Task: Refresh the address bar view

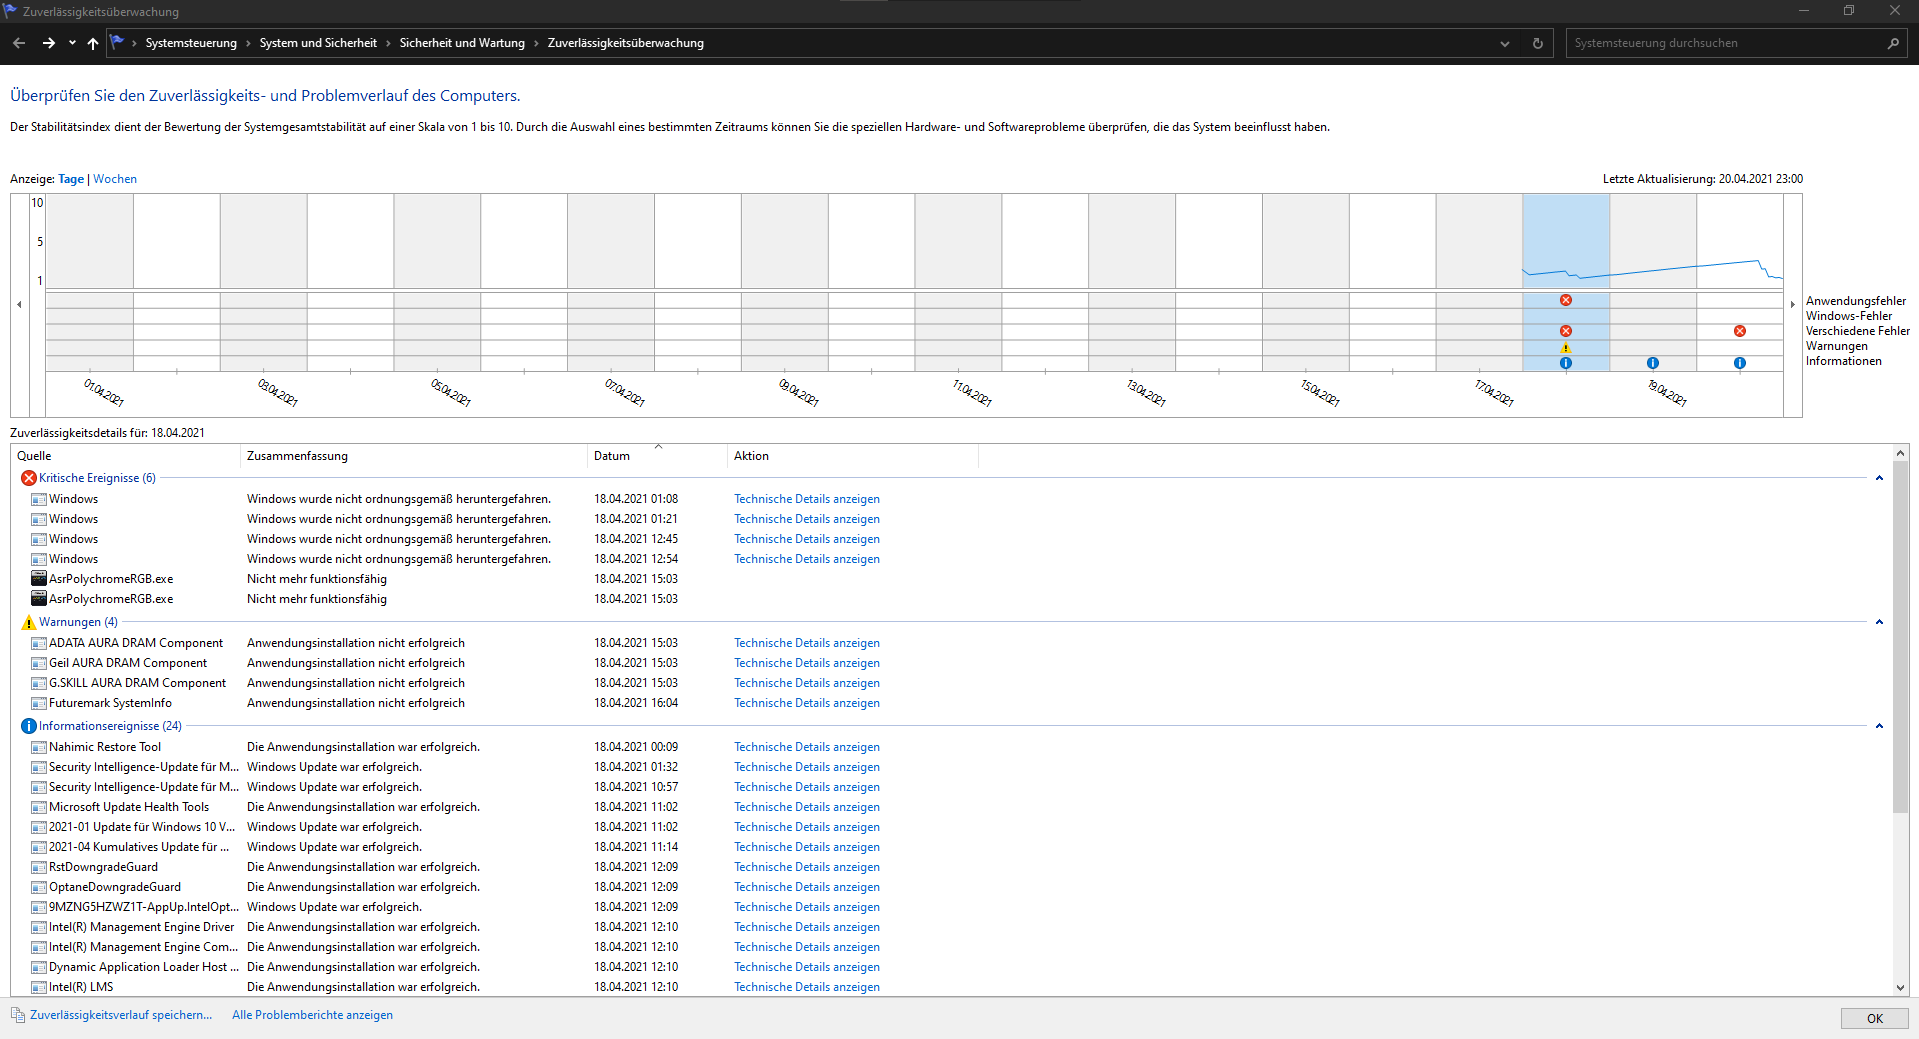Action: pos(1538,43)
